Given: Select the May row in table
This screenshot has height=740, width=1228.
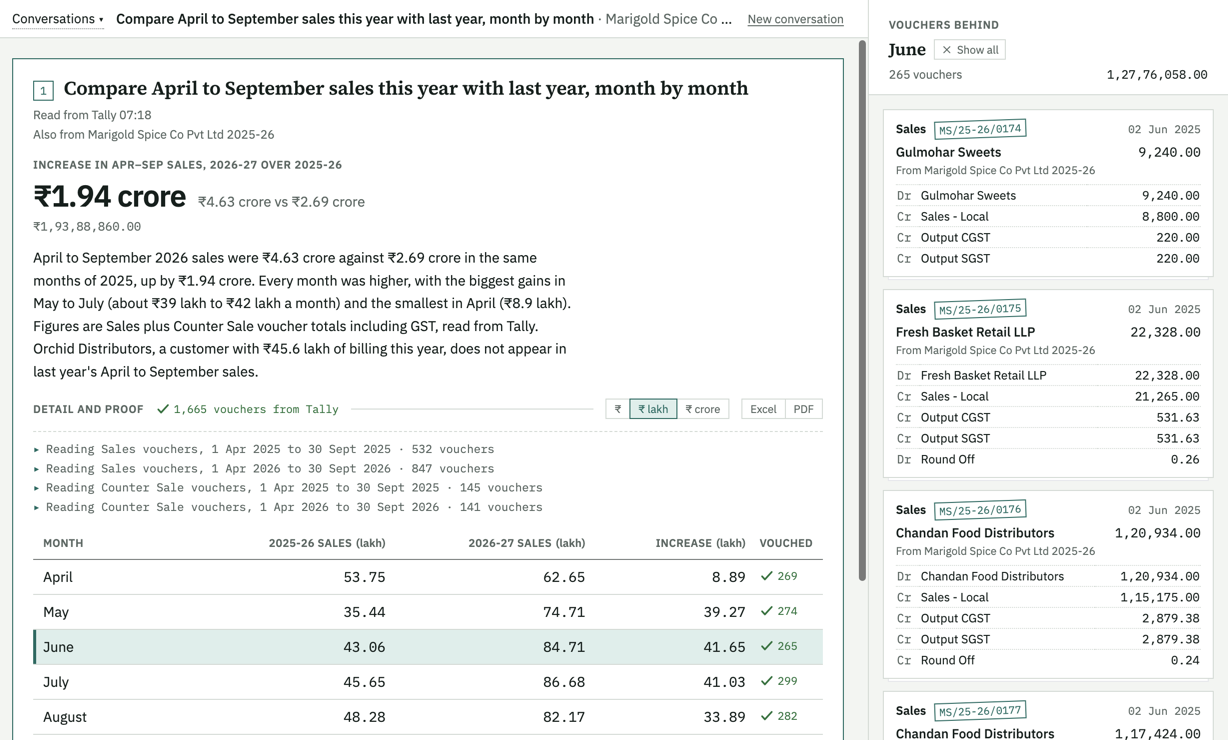Looking at the screenshot, I should [x=428, y=612].
